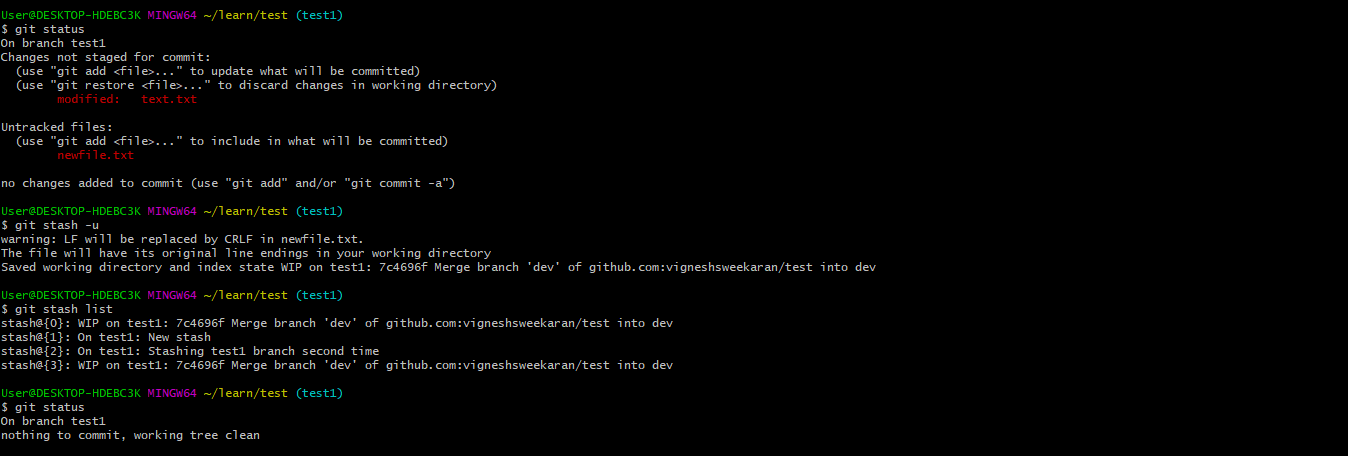Click 'nothing to commit, working tree clean' message
The width and height of the screenshot is (1348, 456).
click(130, 435)
